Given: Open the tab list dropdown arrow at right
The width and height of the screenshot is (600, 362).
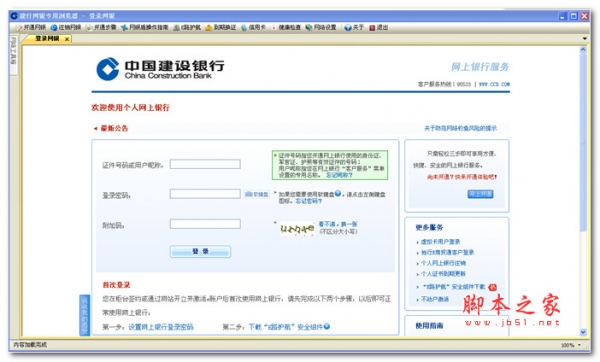Looking at the screenshot, I should tap(584, 39).
